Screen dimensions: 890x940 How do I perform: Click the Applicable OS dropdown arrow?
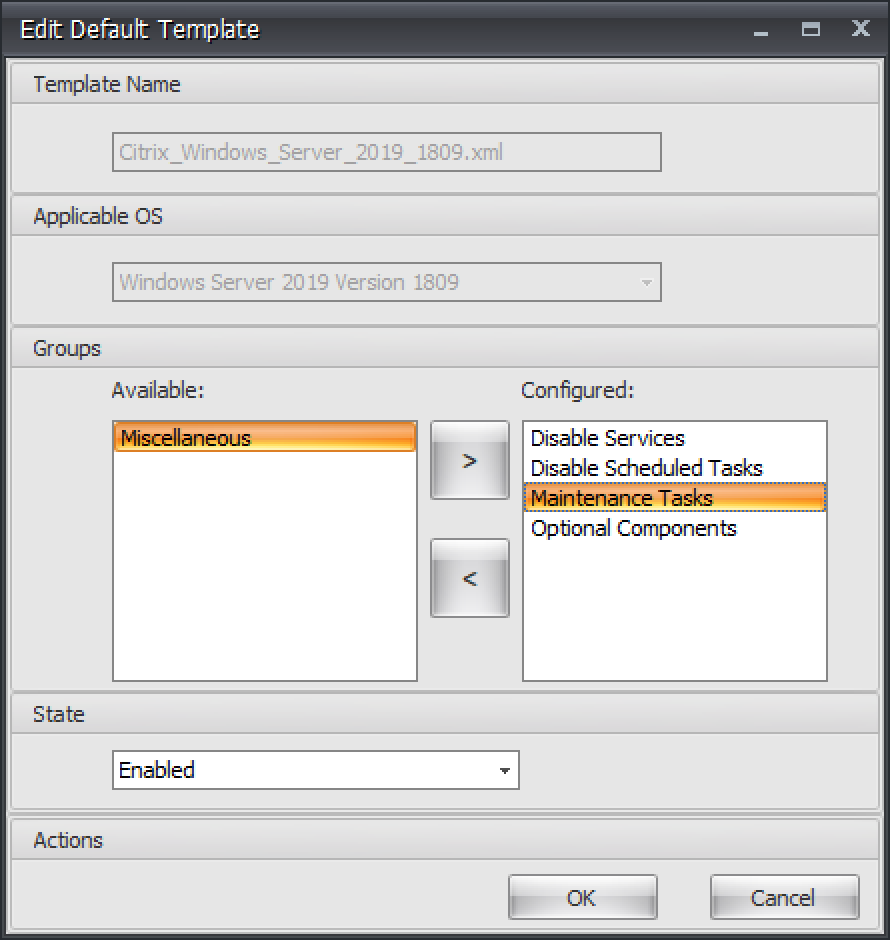coord(645,282)
